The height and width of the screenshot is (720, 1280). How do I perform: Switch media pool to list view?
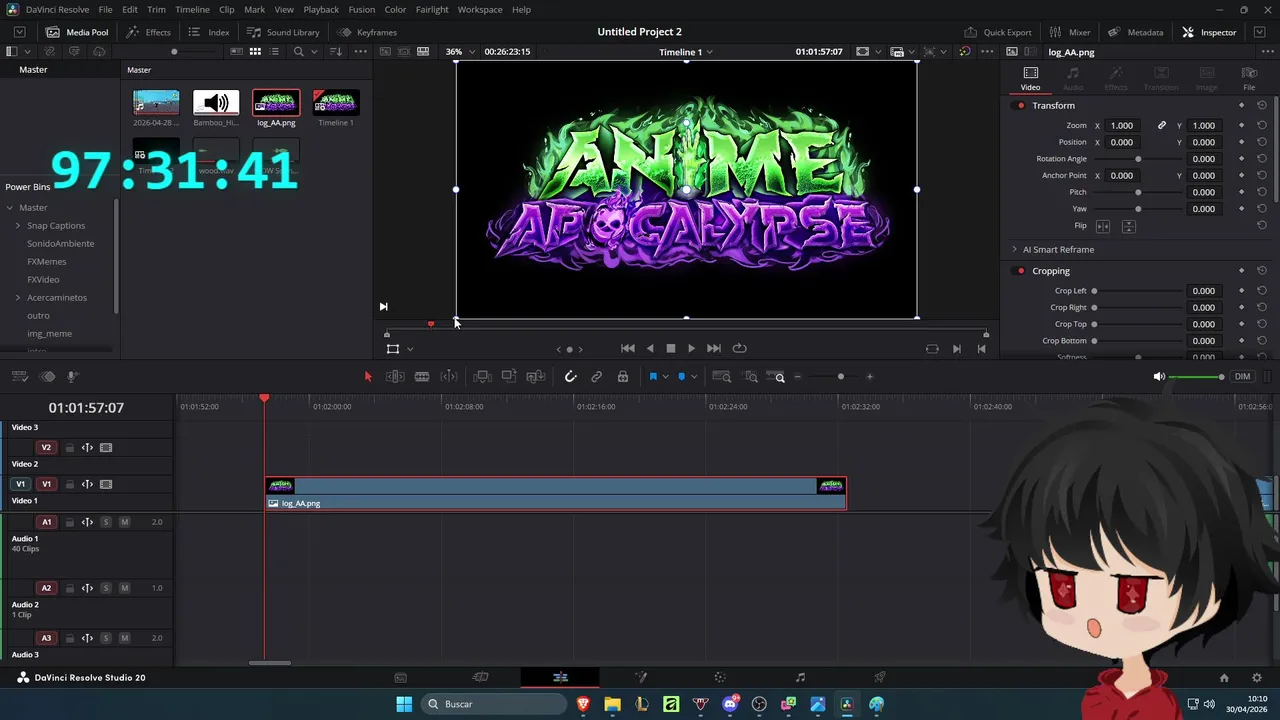(274, 52)
